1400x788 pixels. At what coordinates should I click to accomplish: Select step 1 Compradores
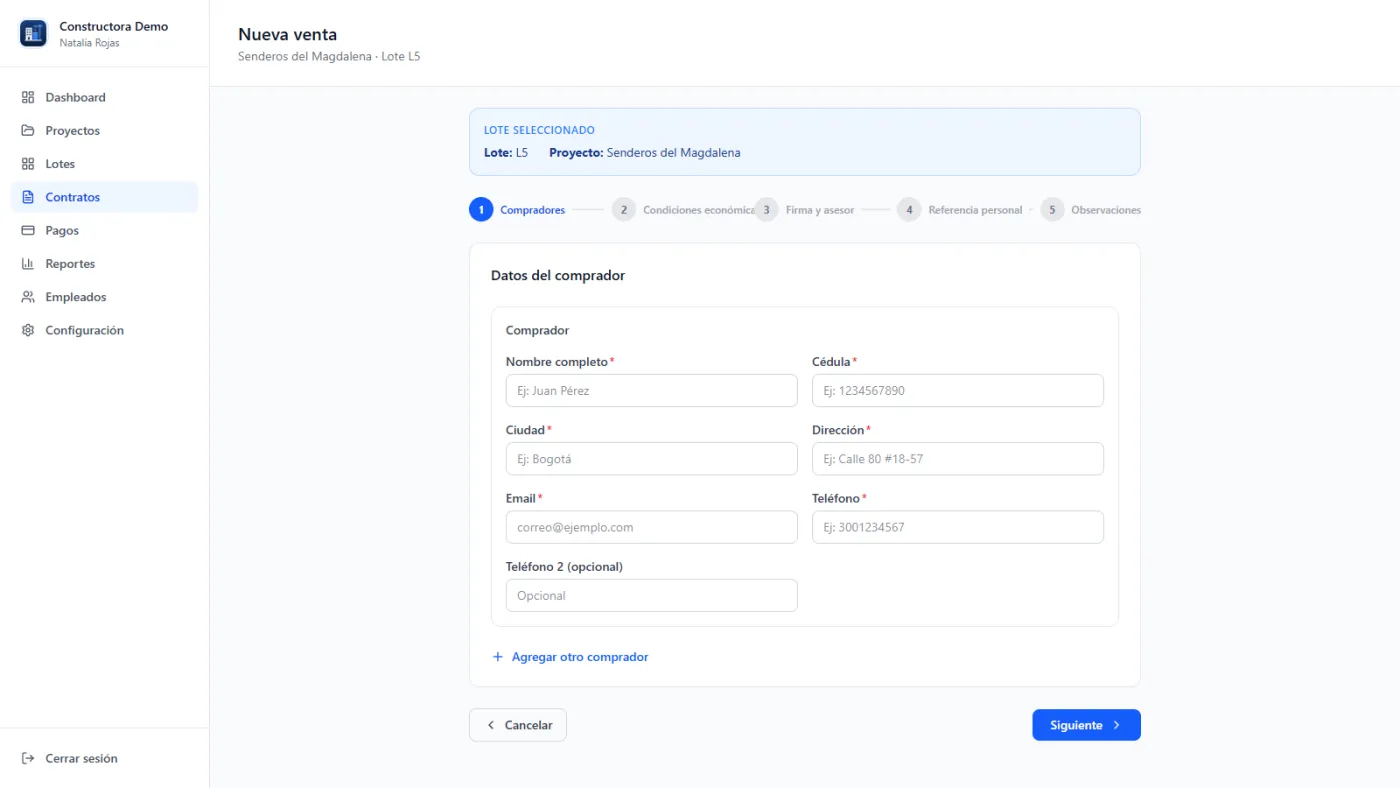(x=517, y=210)
